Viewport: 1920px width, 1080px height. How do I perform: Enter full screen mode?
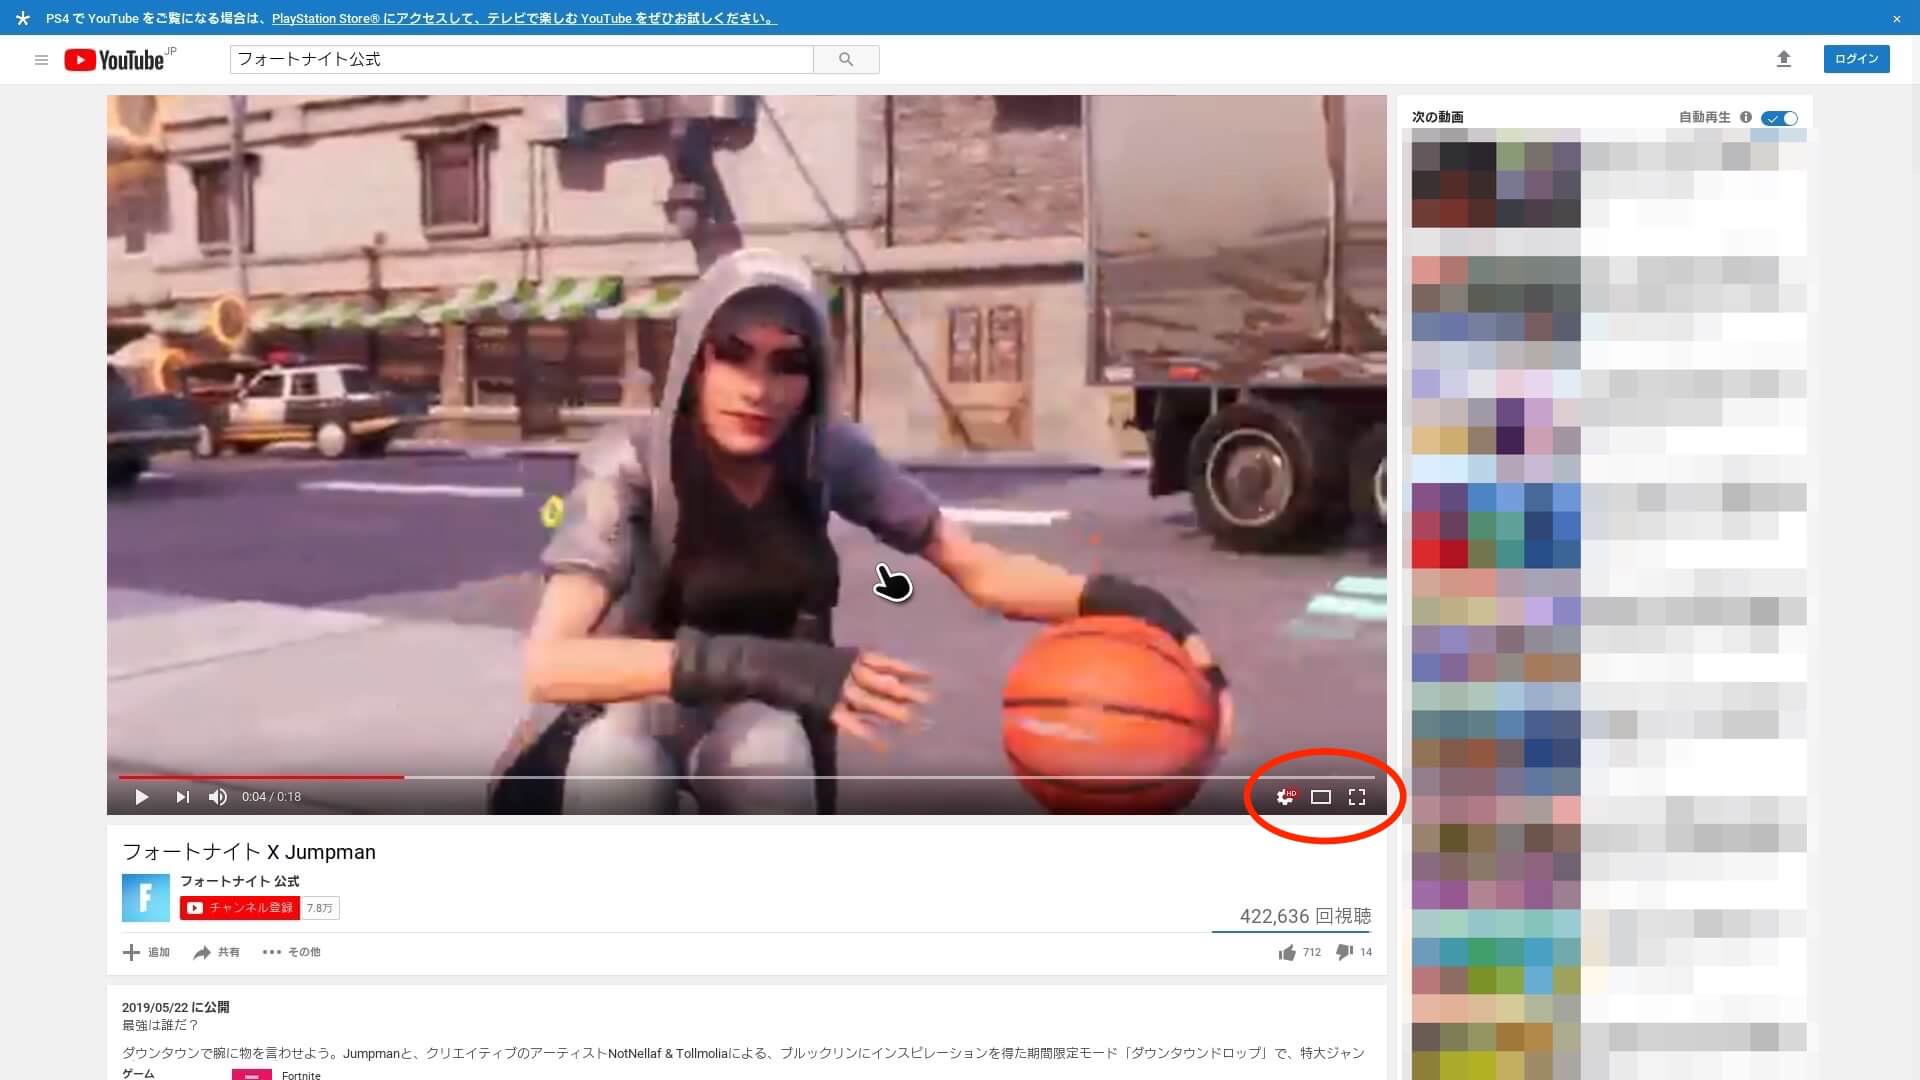coord(1357,797)
